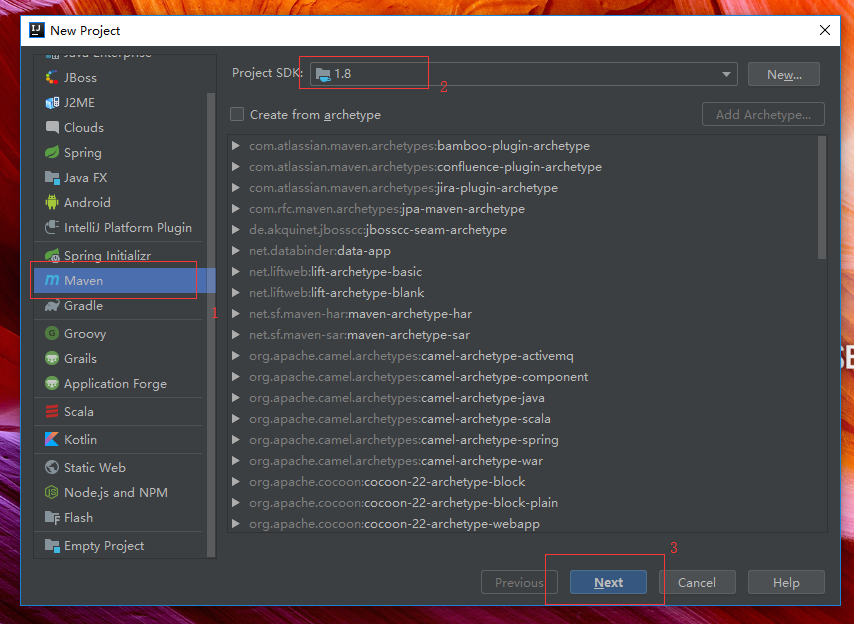854x624 pixels.
Task: Select Scala project type label
Action: pyautogui.click(x=78, y=412)
